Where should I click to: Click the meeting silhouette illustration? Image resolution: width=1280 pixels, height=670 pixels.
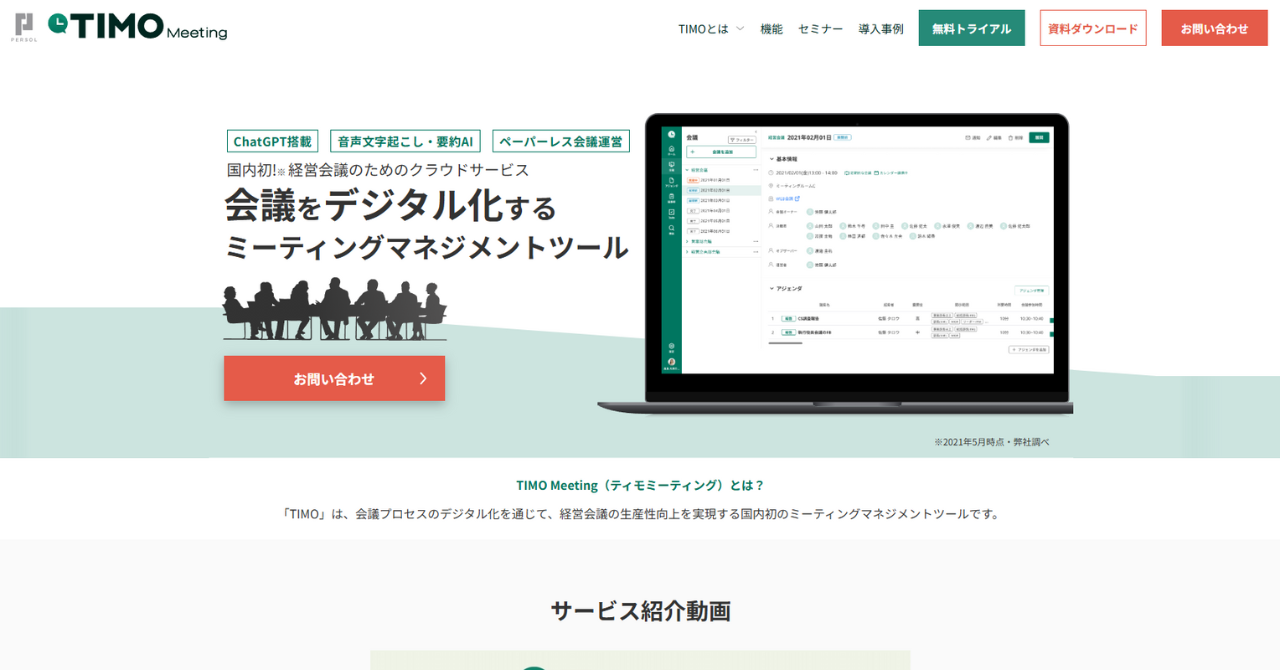click(334, 309)
